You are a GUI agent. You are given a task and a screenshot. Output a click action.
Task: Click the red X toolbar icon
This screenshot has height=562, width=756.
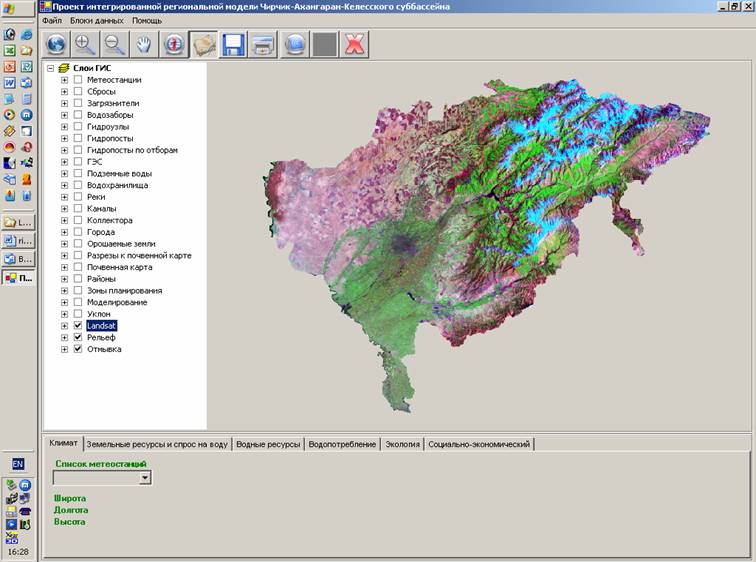353,44
